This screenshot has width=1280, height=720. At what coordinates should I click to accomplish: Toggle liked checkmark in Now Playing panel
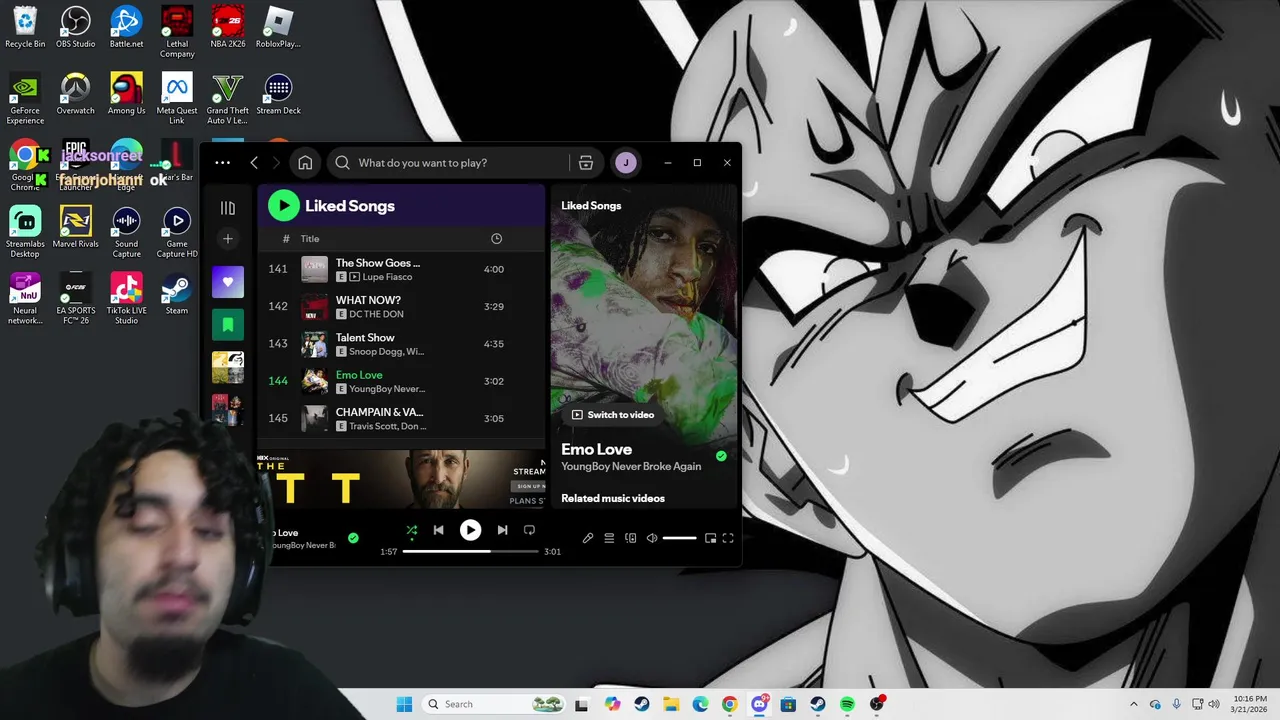(721, 456)
